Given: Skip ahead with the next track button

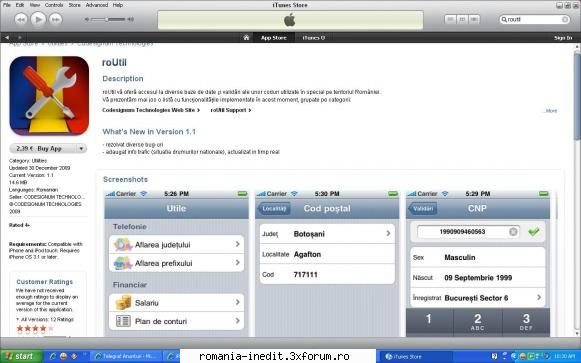Looking at the screenshot, I should point(56,19).
